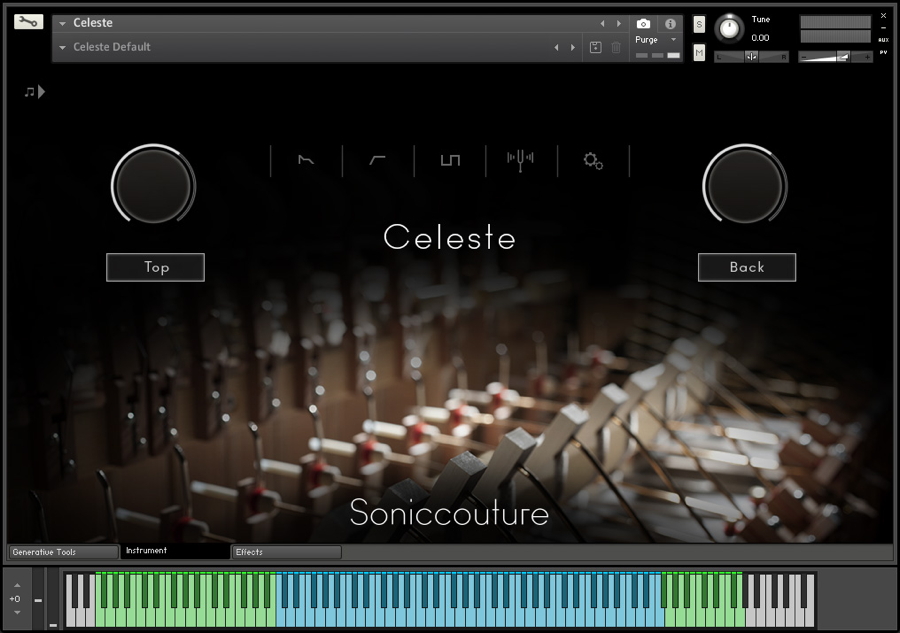Click the Celeste instrument name in header
Viewport: 900px width, 633px height.
click(93, 23)
